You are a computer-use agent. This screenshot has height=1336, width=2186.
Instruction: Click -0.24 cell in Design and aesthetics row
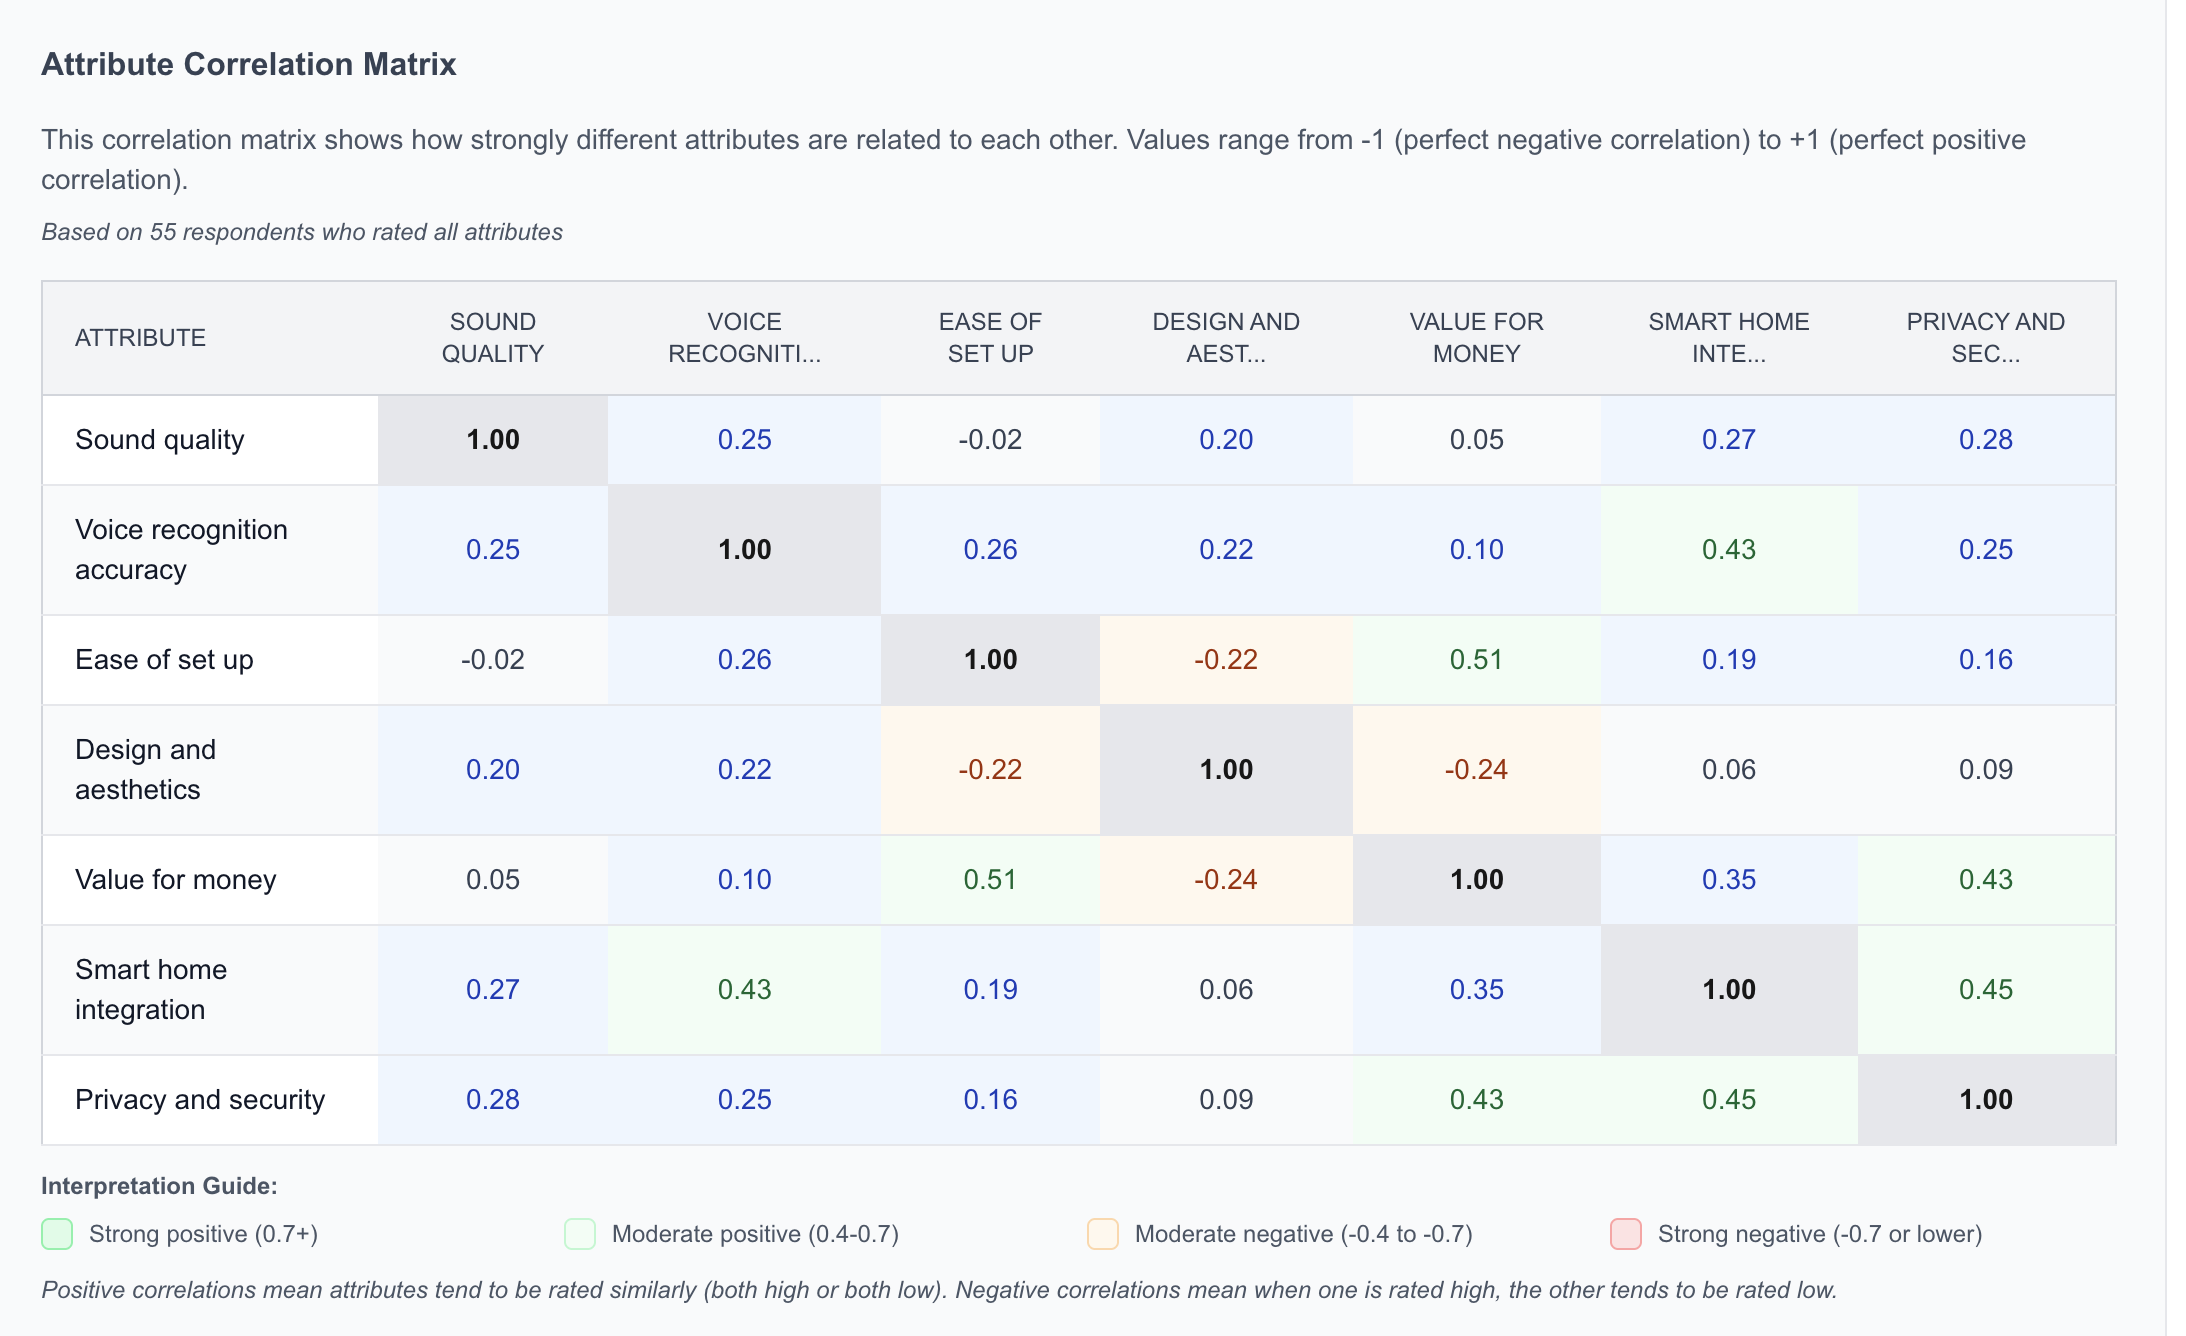click(x=1476, y=770)
